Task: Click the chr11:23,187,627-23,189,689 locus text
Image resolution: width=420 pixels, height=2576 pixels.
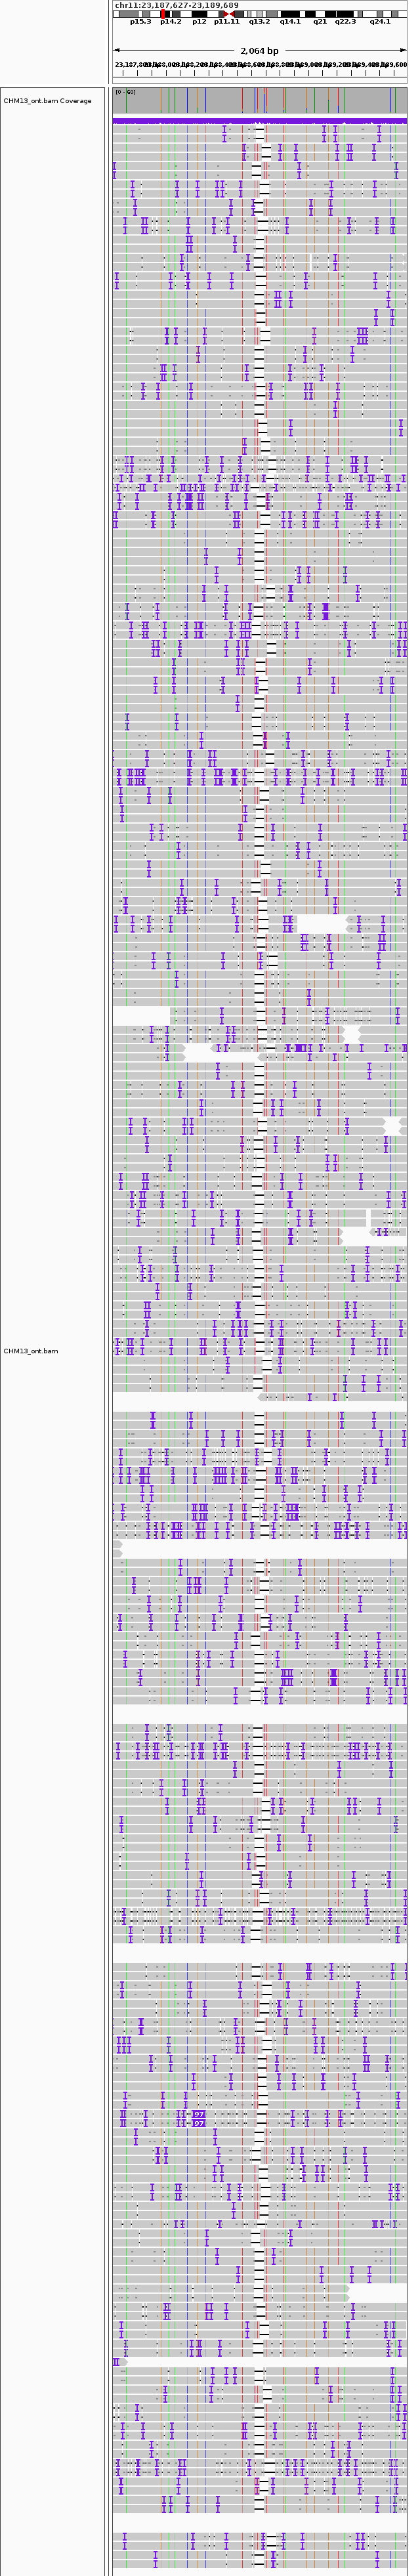Action: click(x=176, y=5)
